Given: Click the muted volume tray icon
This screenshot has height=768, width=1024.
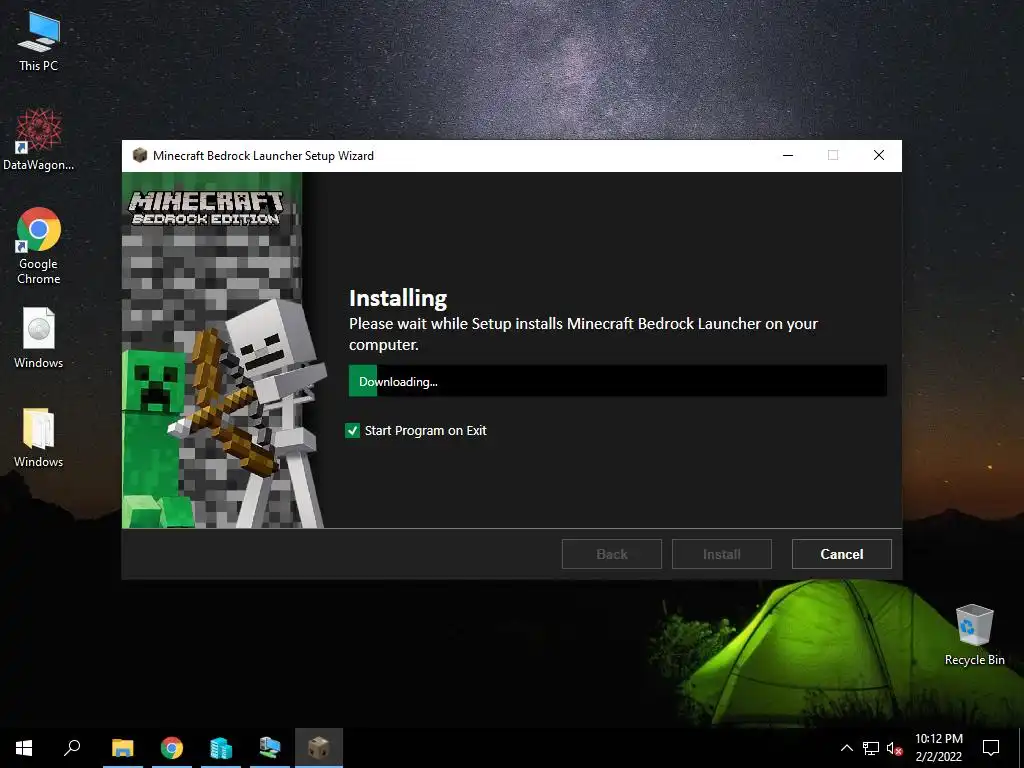Looking at the screenshot, I should coord(894,748).
